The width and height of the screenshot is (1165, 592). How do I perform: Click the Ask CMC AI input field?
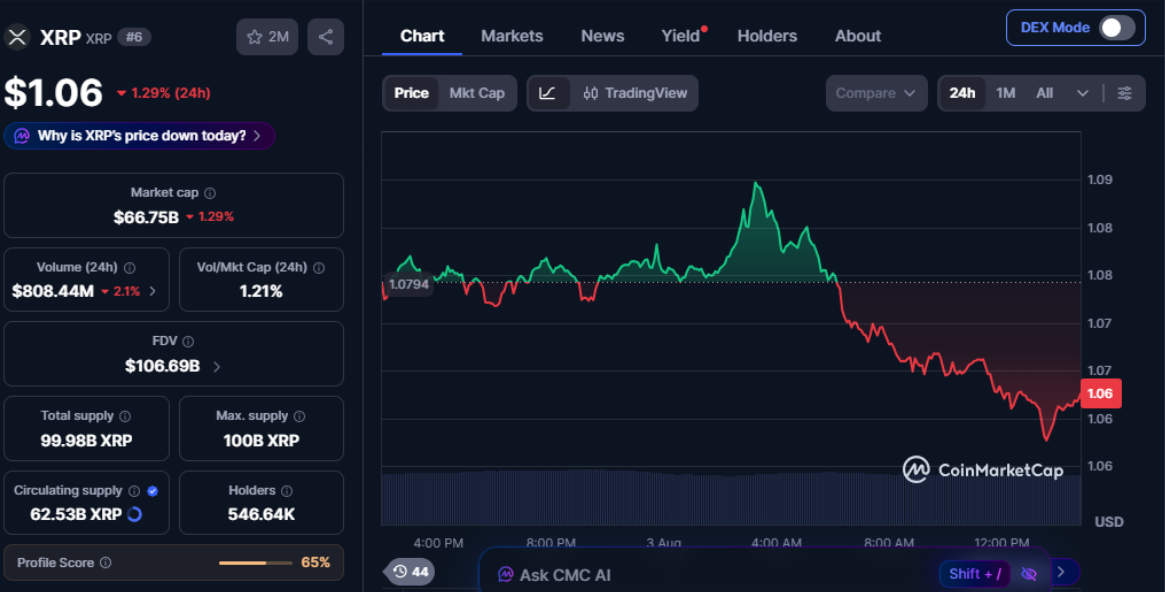click(765, 573)
